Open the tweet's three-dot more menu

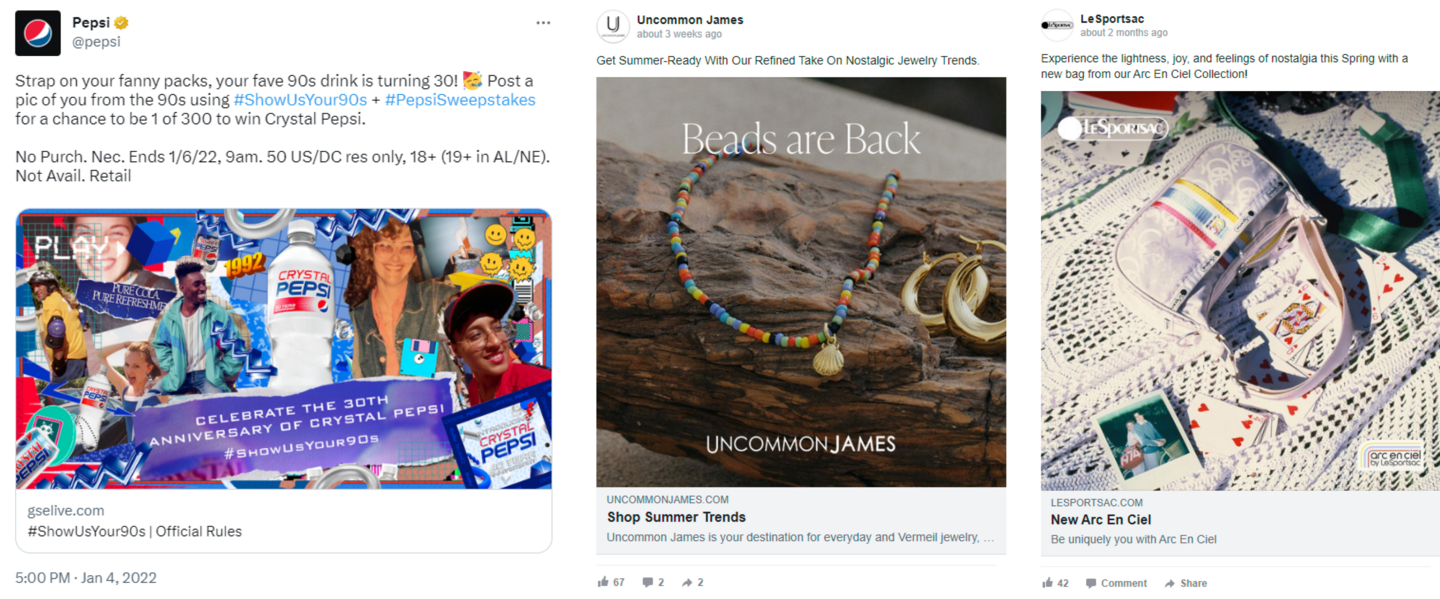(x=543, y=23)
